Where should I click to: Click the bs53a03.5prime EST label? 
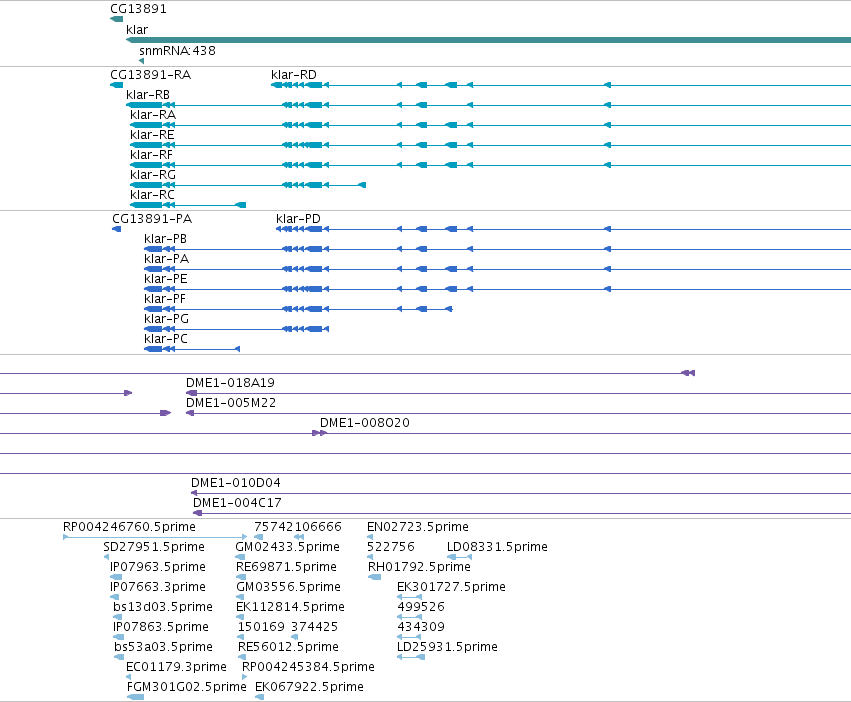click(163, 647)
